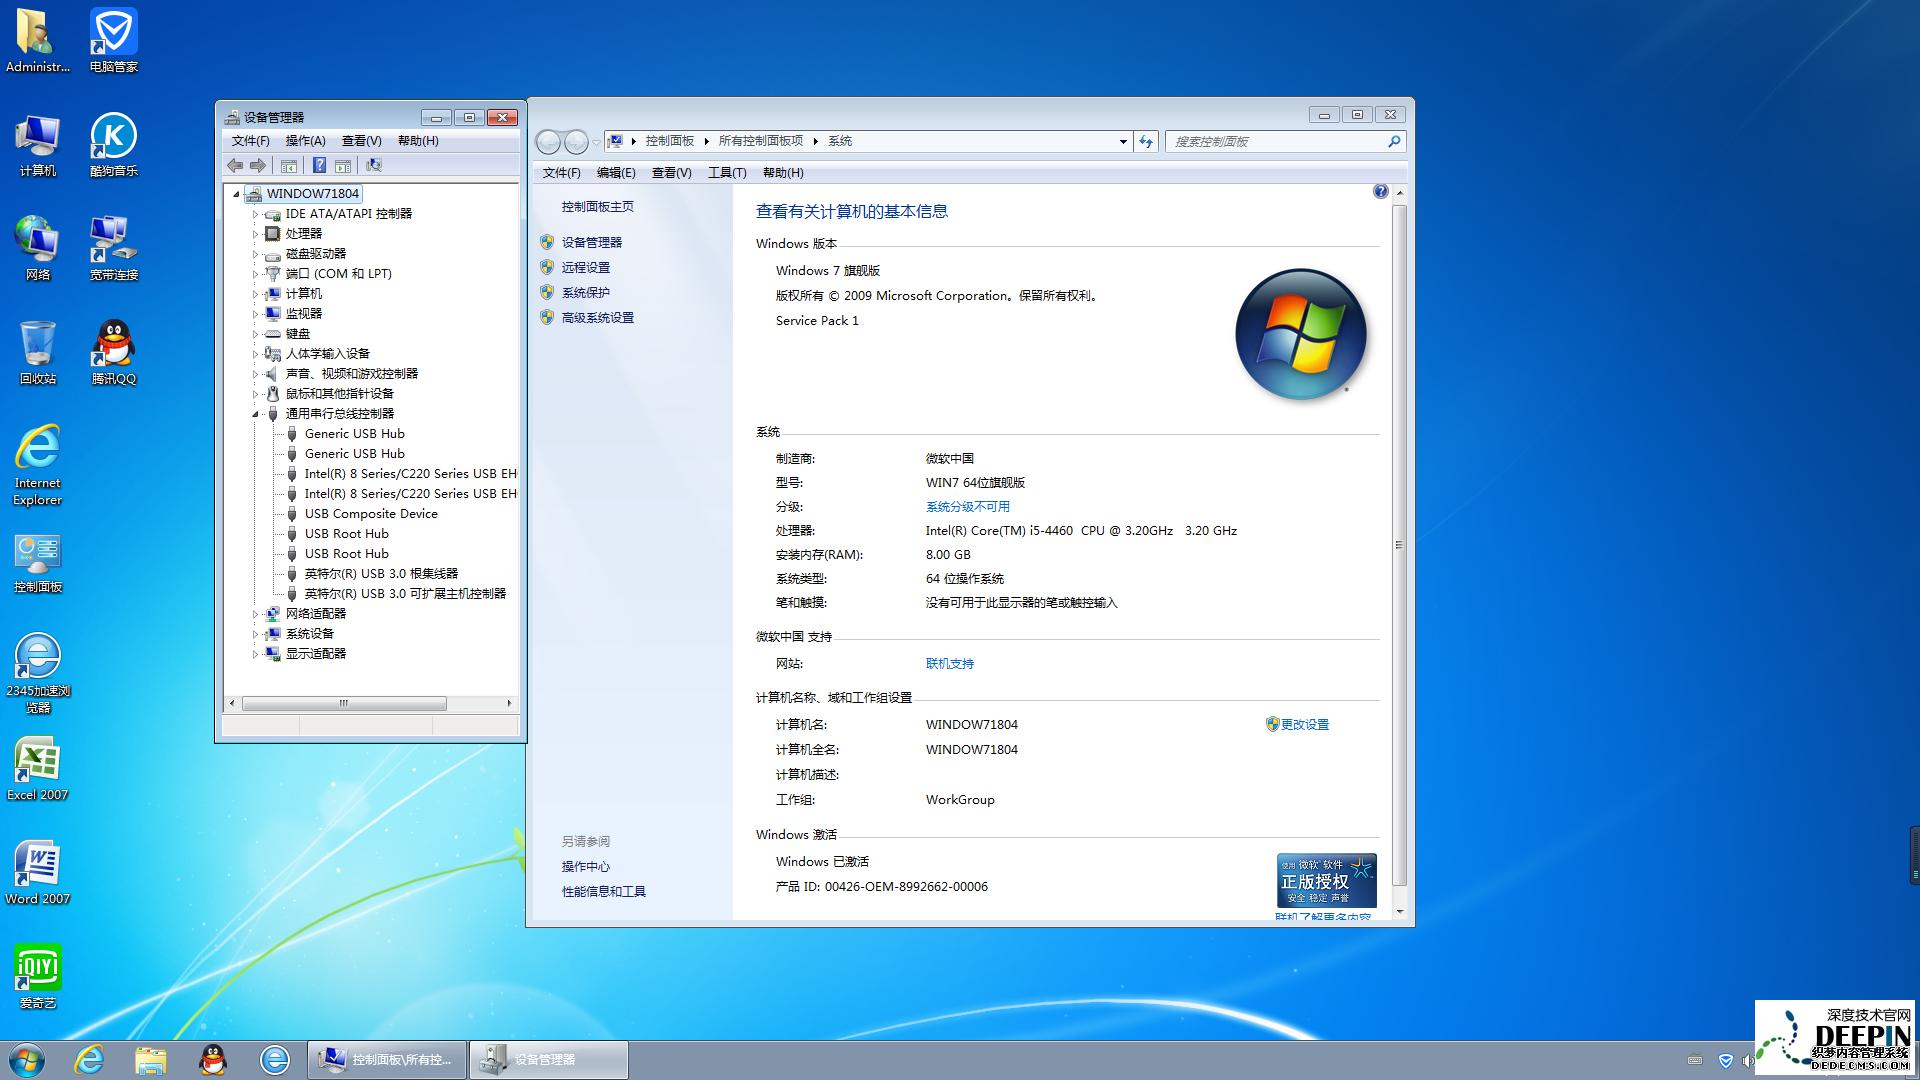Image resolution: width=1920 pixels, height=1080 pixels.
Task: Open 远程程序 settings
Action: [587, 266]
